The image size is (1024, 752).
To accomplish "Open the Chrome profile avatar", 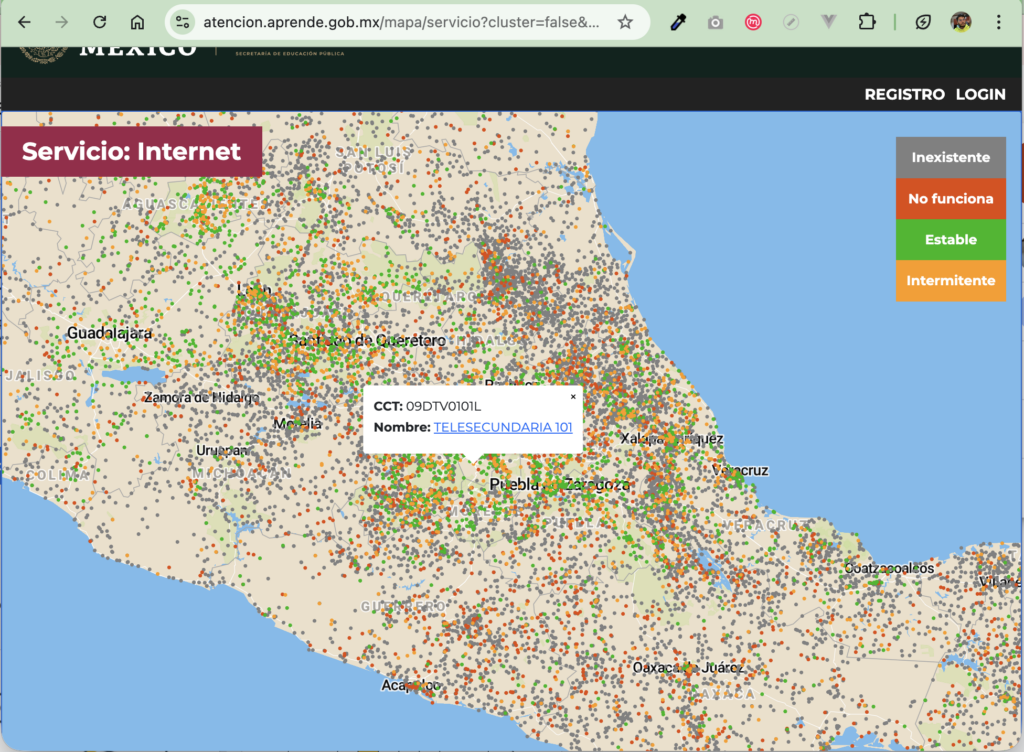I will pos(961,22).
